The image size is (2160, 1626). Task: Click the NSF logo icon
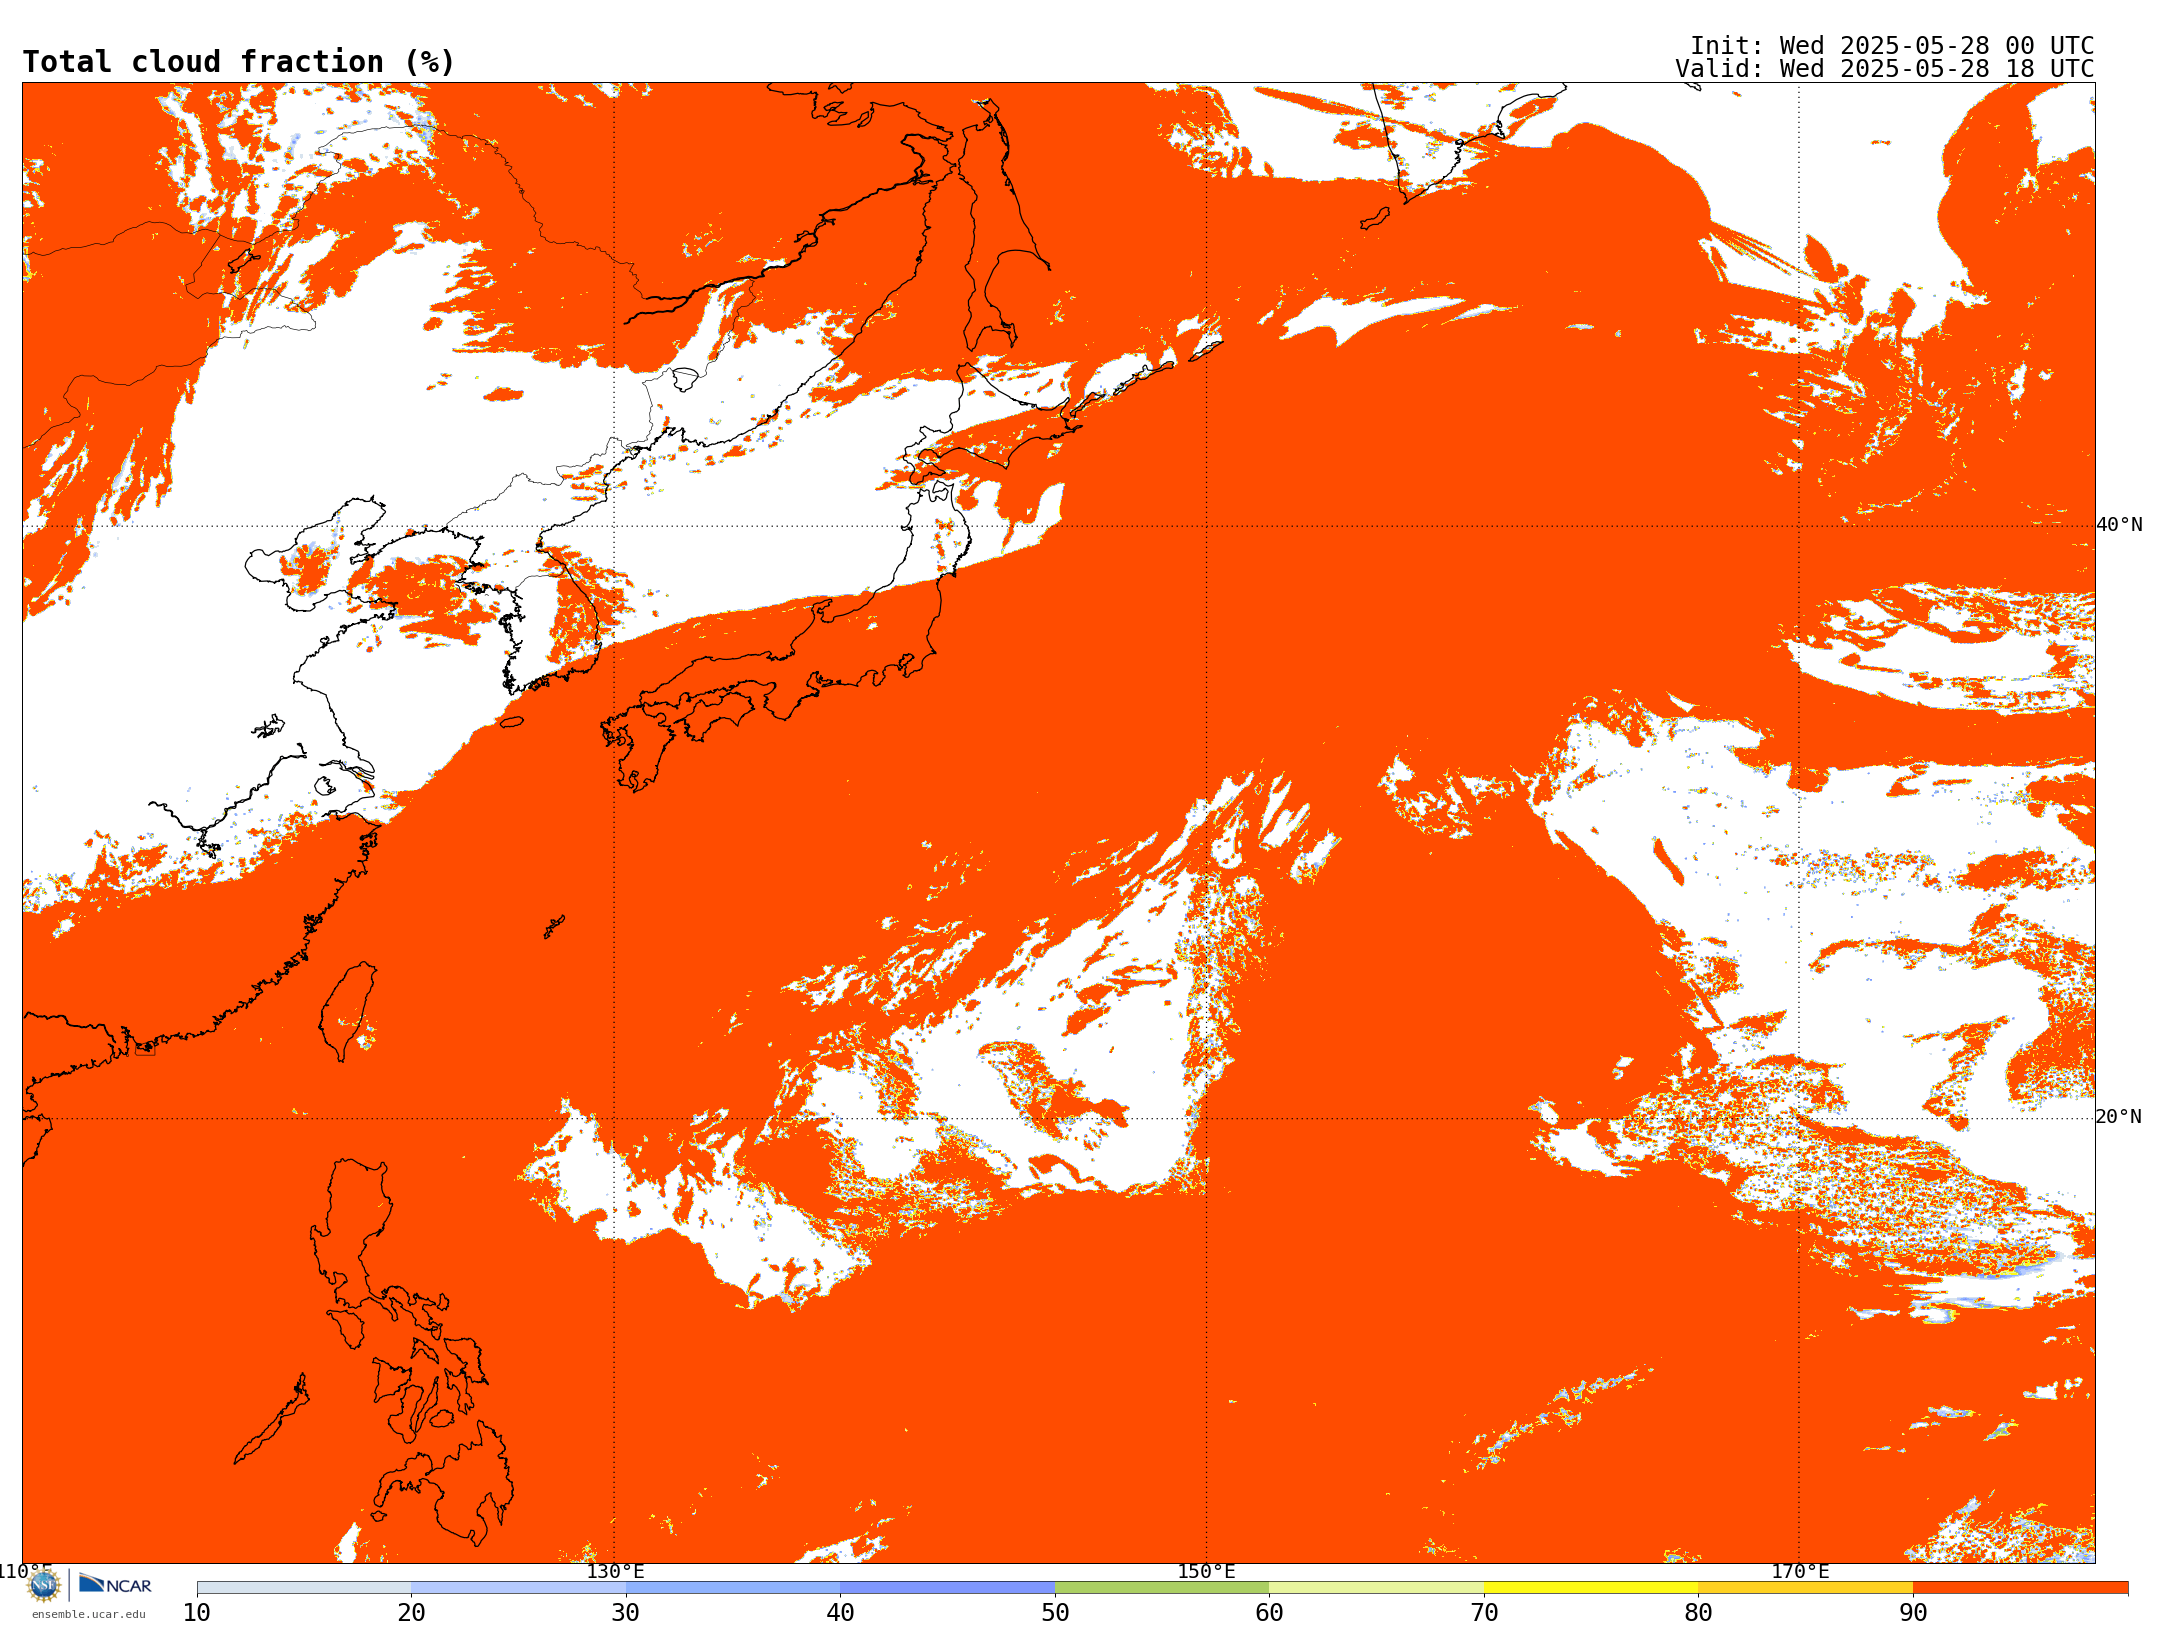pos(44,1586)
